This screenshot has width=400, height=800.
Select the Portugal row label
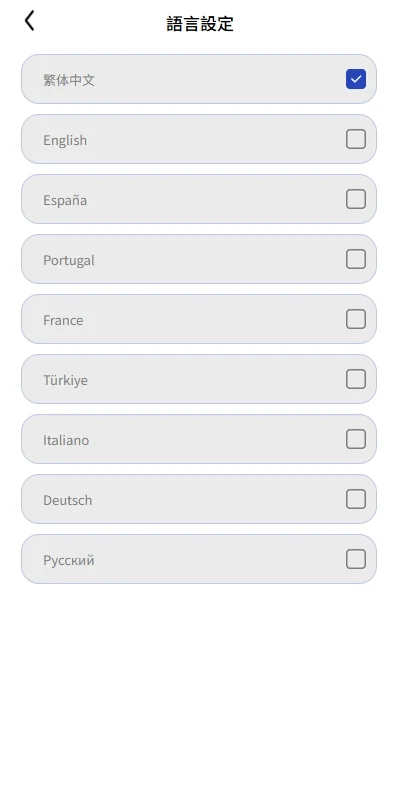[x=69, y=260]
